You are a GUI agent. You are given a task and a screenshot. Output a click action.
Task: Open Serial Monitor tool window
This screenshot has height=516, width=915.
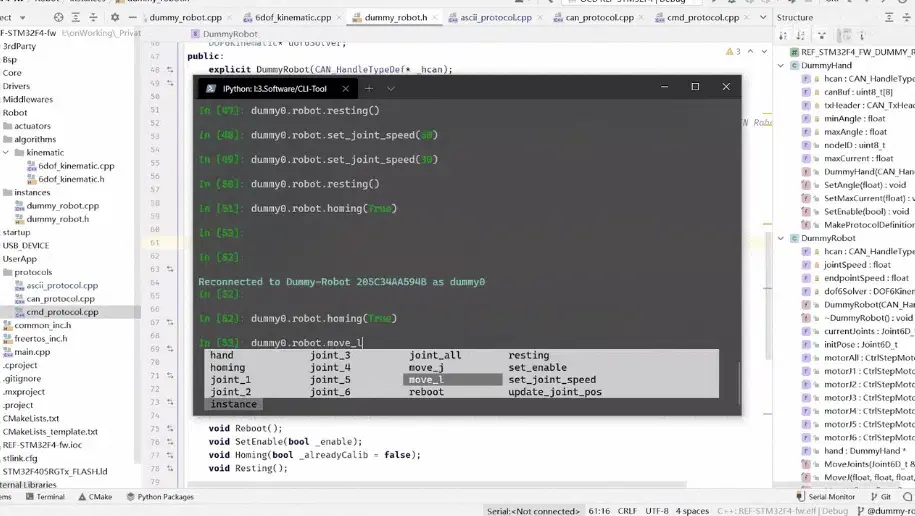point(826,497)
